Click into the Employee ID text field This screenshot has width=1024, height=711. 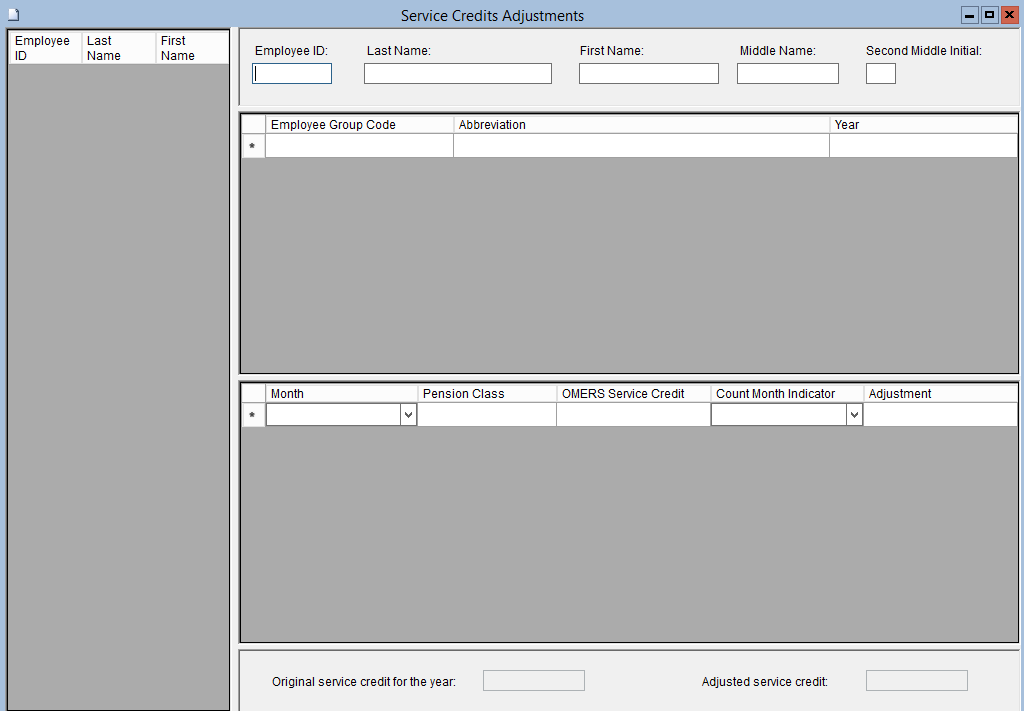(292, 74)
